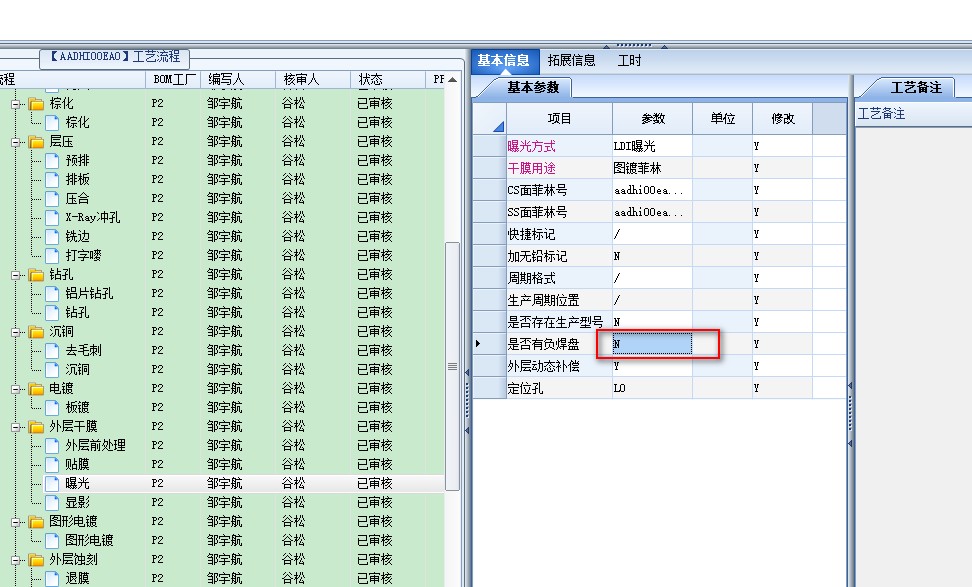Click the 图镀菲林 parameter cell
Screen dimensions: 972x587
(x=652, y=169)
